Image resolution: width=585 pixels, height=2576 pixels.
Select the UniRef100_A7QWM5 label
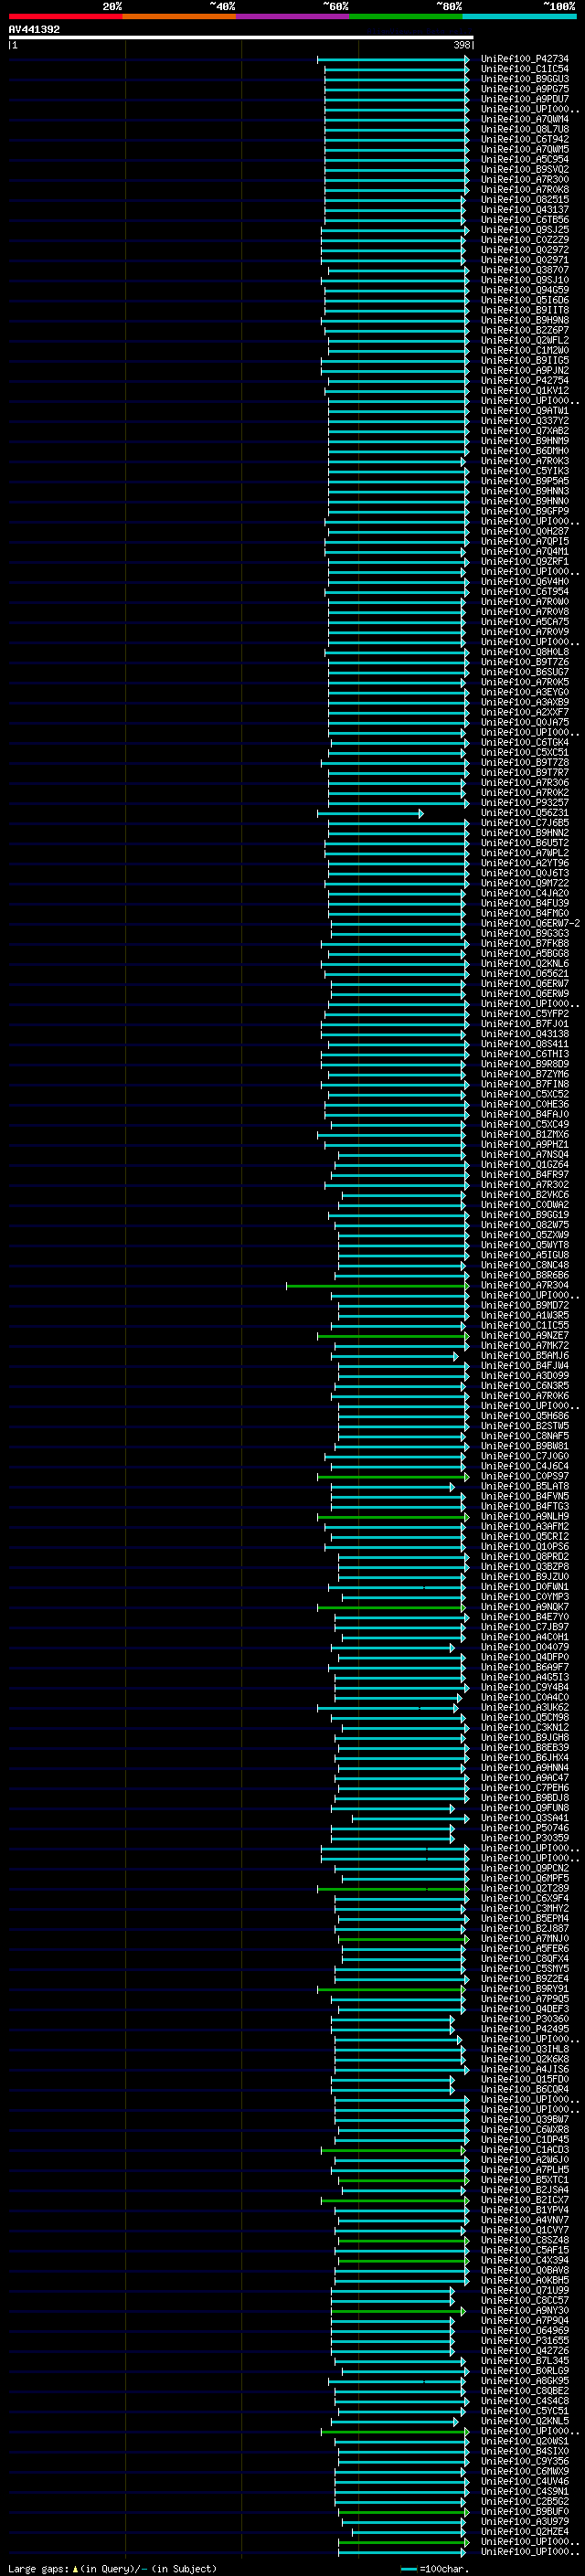(x=525, y=149)
